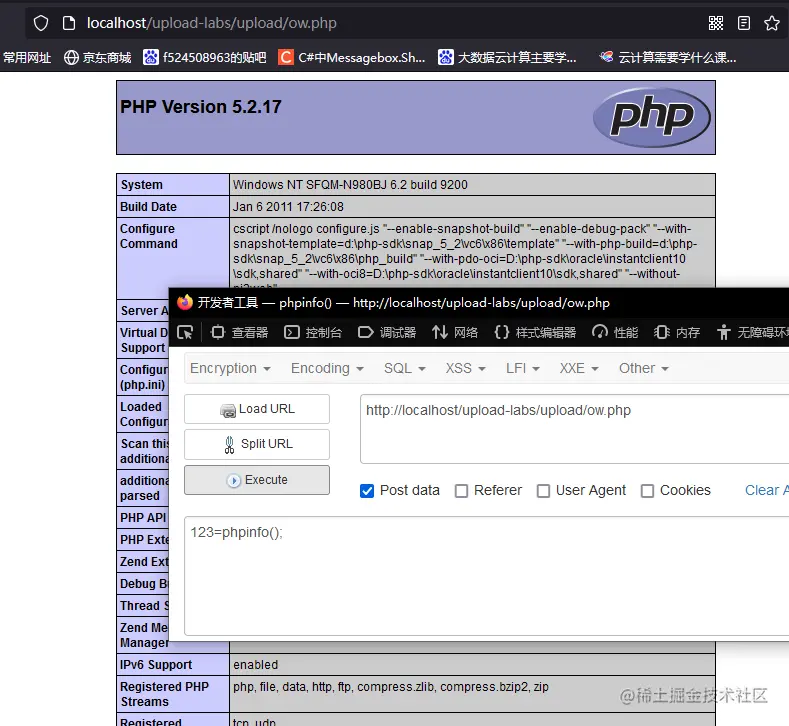Image resolution: width=789 pixels, height=726 pixels.
Task: Click the QR code icon in address bar
Action: [716, 23]
